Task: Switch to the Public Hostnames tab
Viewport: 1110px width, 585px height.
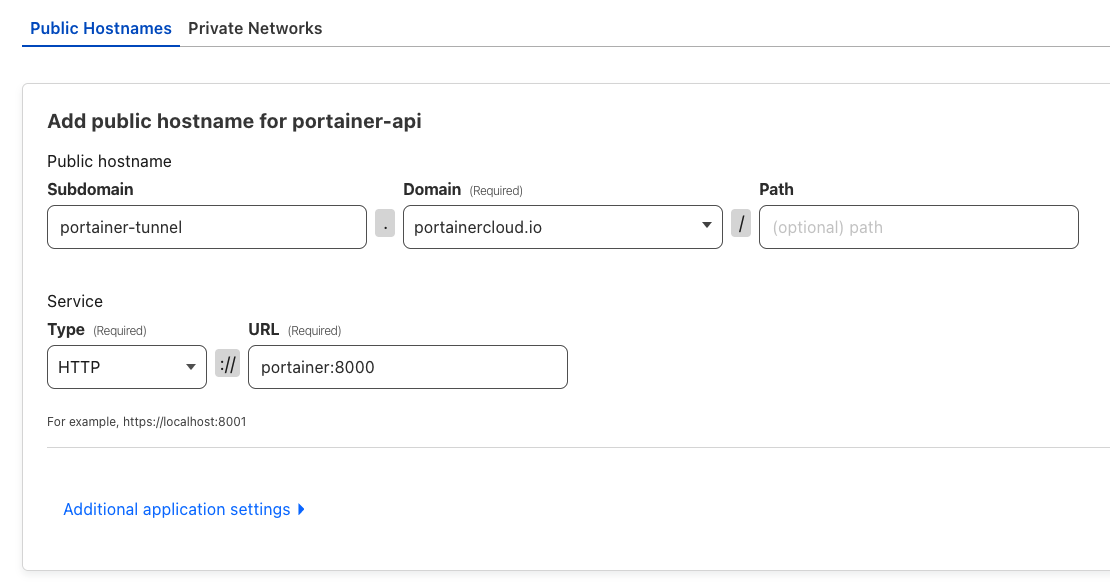Action: (x=101, y=28)
